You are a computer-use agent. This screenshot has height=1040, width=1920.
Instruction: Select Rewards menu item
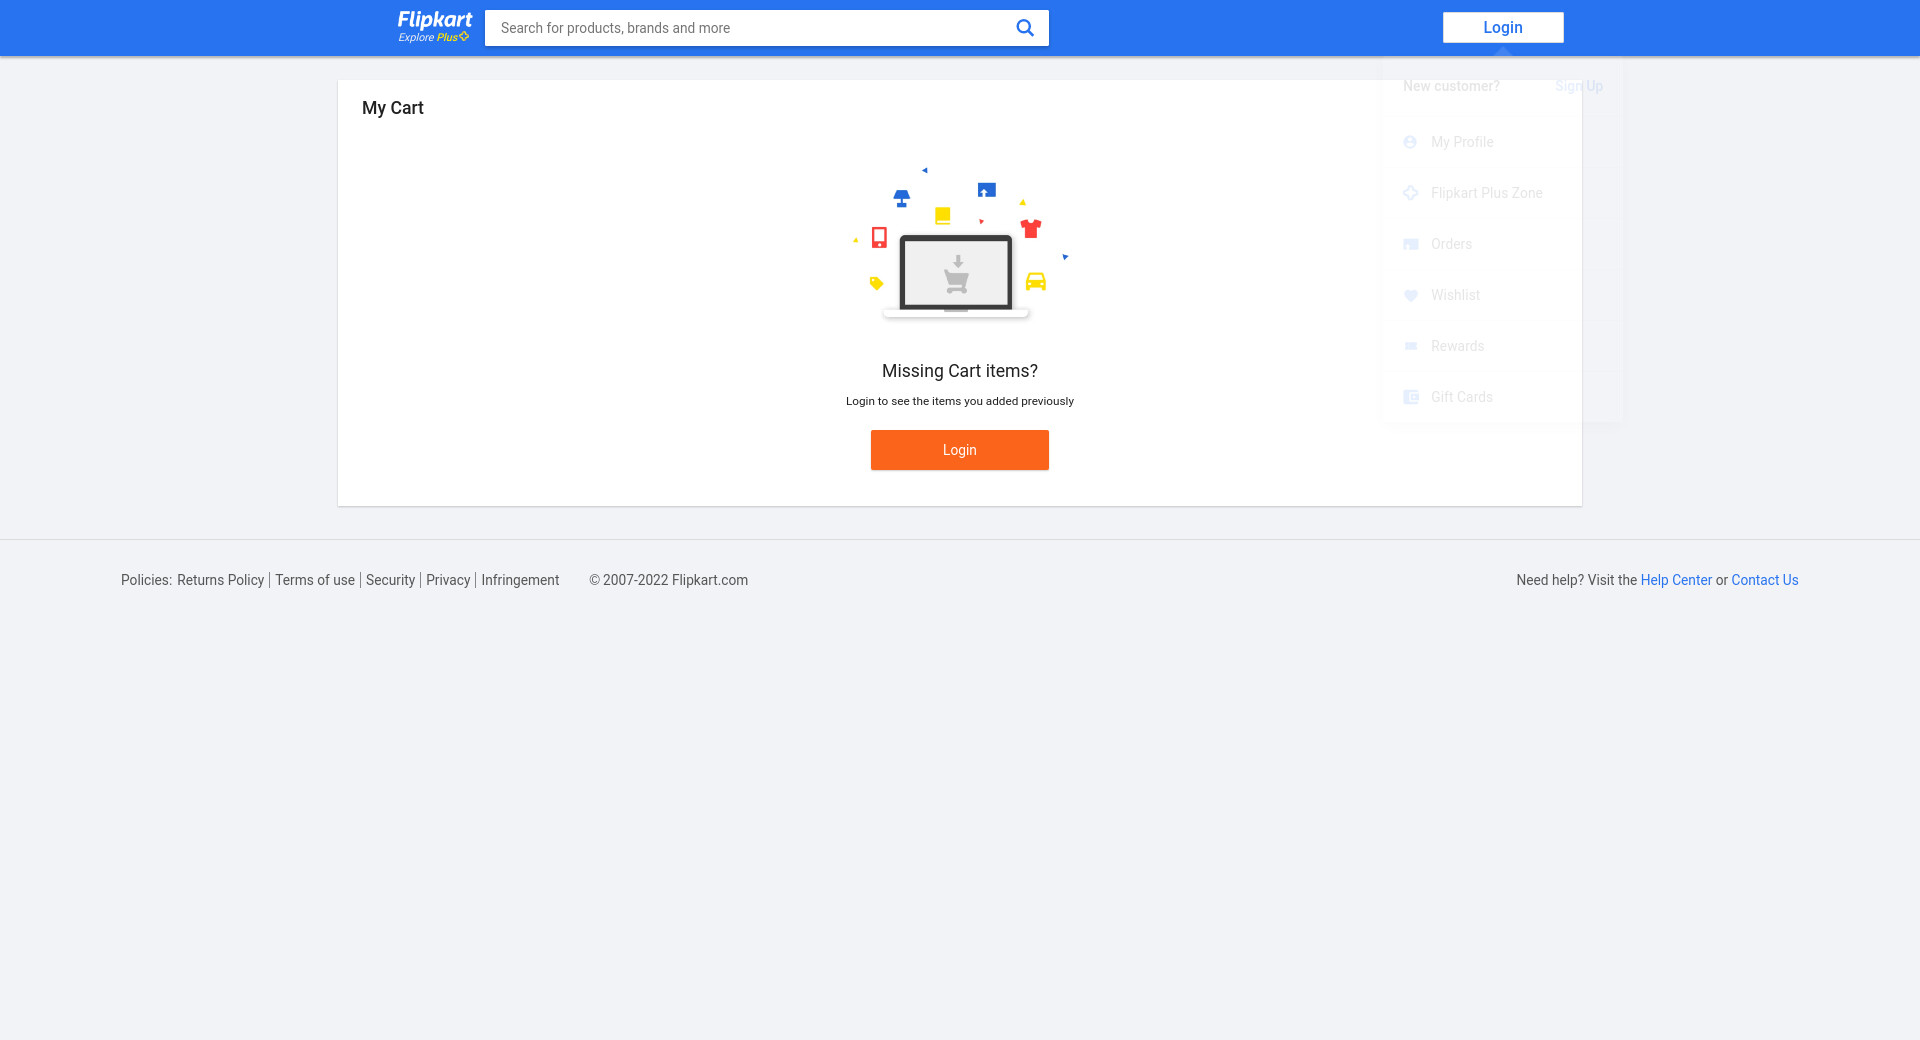tap(1502, 346)
